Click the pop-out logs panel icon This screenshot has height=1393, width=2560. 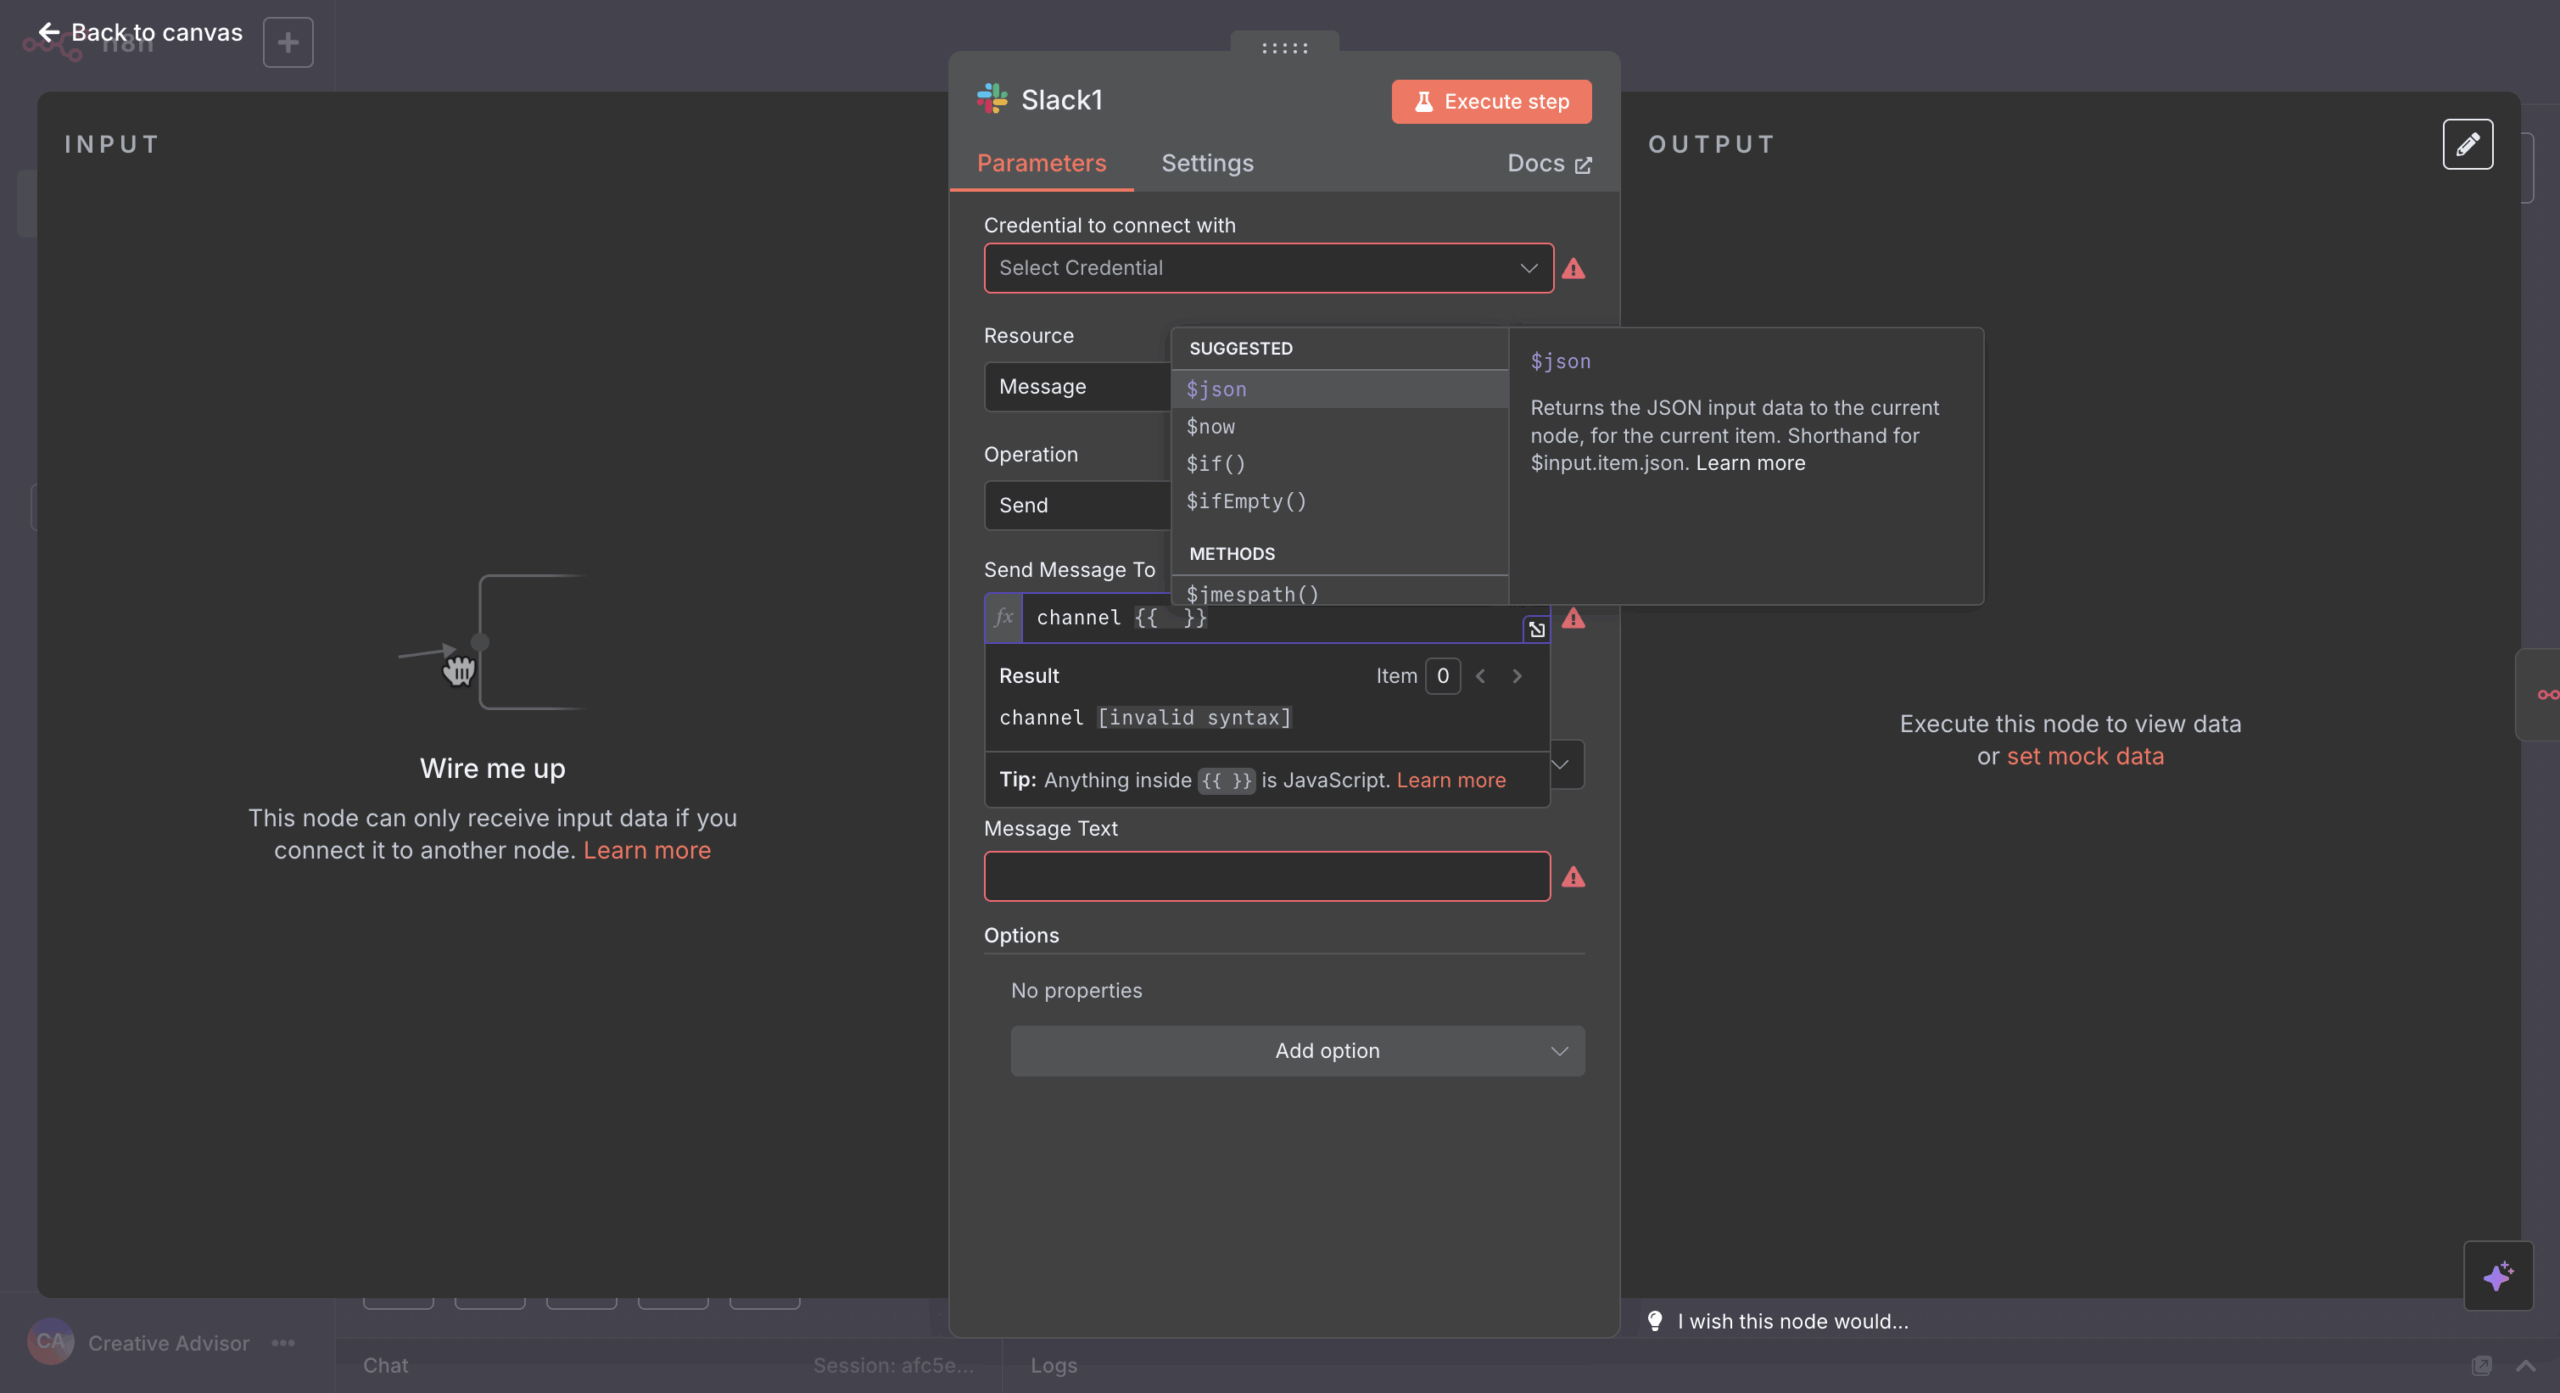(x=2482, y=1365)
